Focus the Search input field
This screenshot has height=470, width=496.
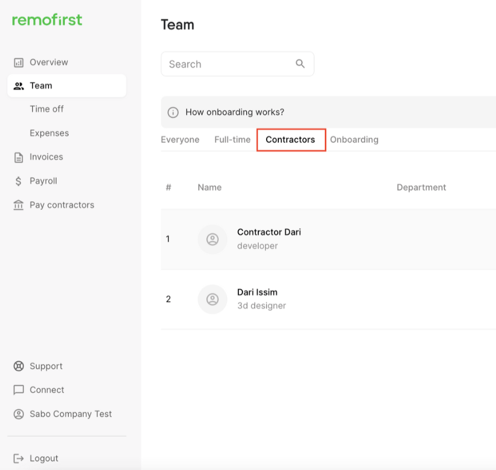(x=237, y=64)
